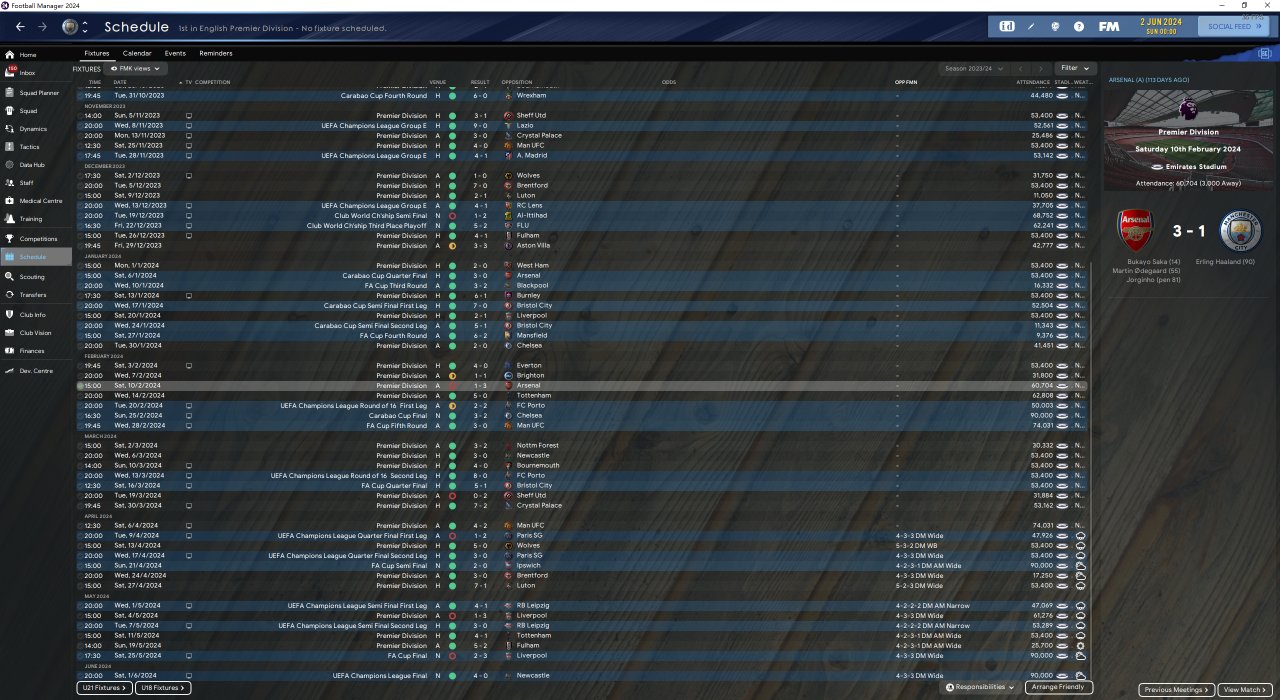
Task: Click the stadium thumbnail in match preview
Action: 1189,140
